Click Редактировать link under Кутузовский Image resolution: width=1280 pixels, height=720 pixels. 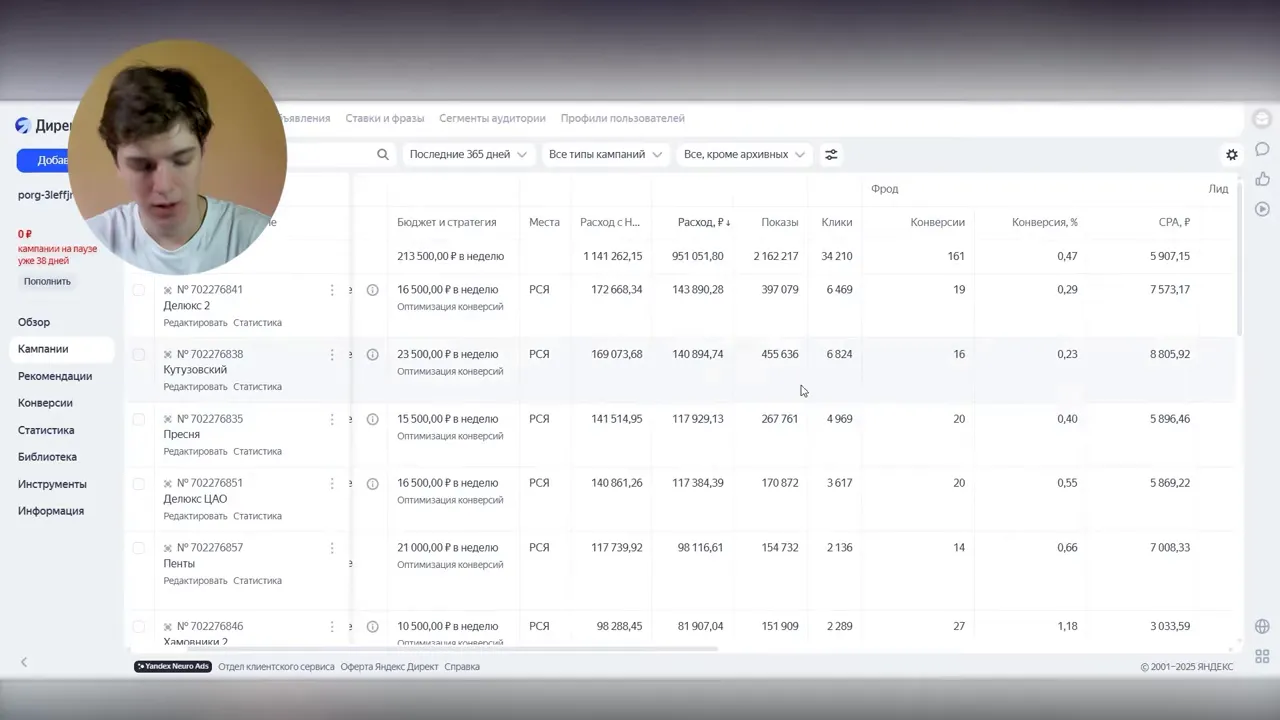tap(195, 387)
